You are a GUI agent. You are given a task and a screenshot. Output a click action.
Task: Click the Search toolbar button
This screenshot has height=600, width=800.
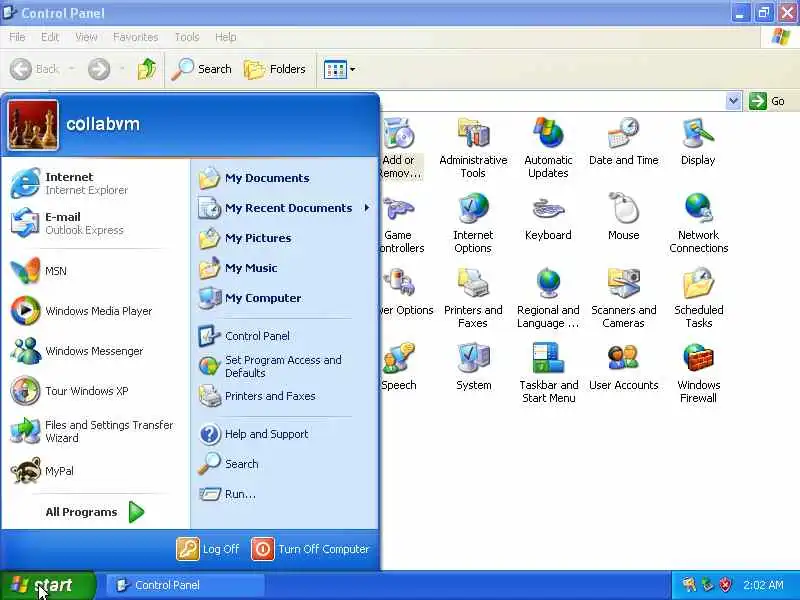click(202, 69)
